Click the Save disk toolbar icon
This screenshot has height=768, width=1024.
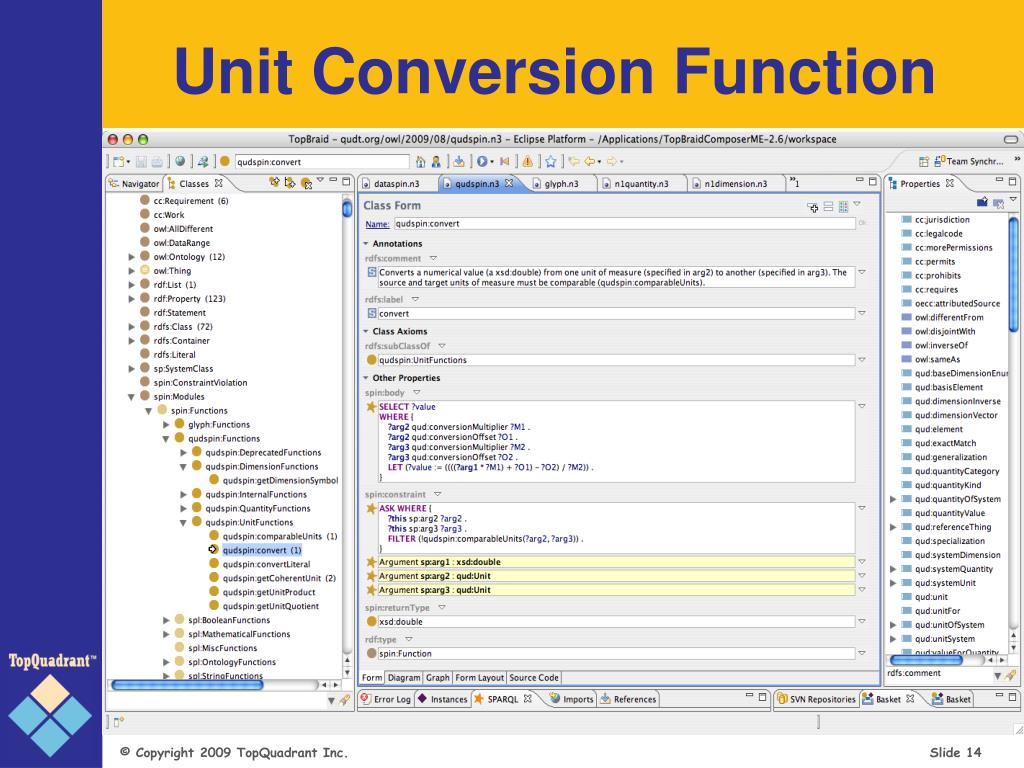pyautogui.click(x=141, y=161)
